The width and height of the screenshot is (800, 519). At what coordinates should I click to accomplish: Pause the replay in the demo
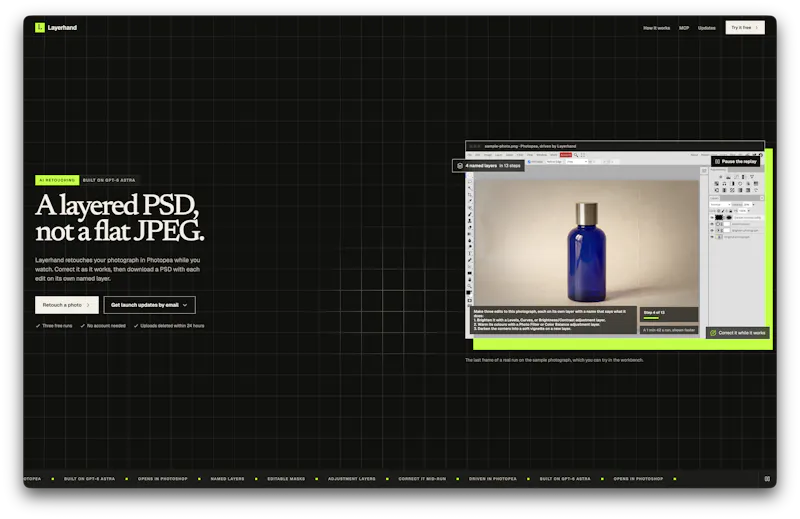click(x=735, y=161)
